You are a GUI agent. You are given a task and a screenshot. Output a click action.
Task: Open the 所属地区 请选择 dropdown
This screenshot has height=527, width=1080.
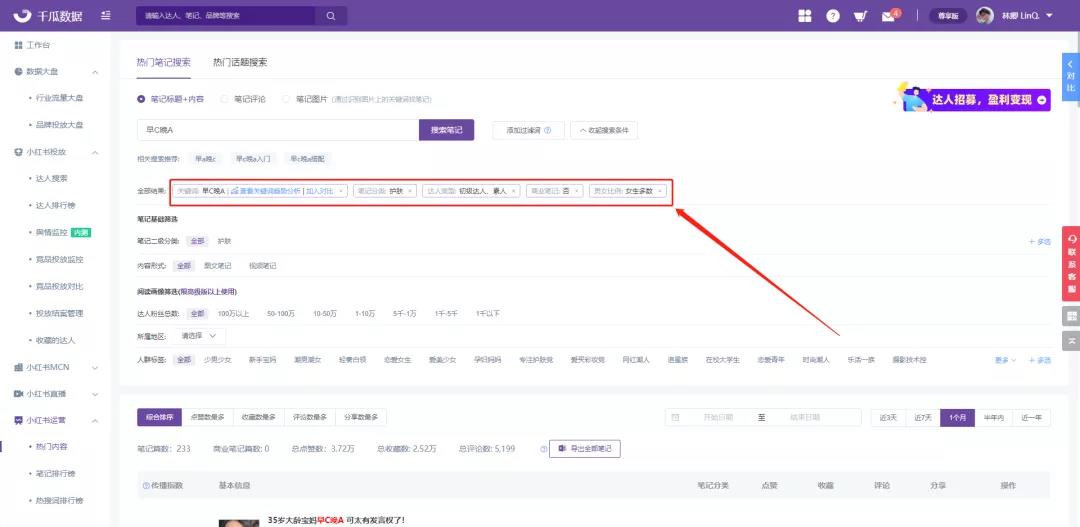coord(201,336)
